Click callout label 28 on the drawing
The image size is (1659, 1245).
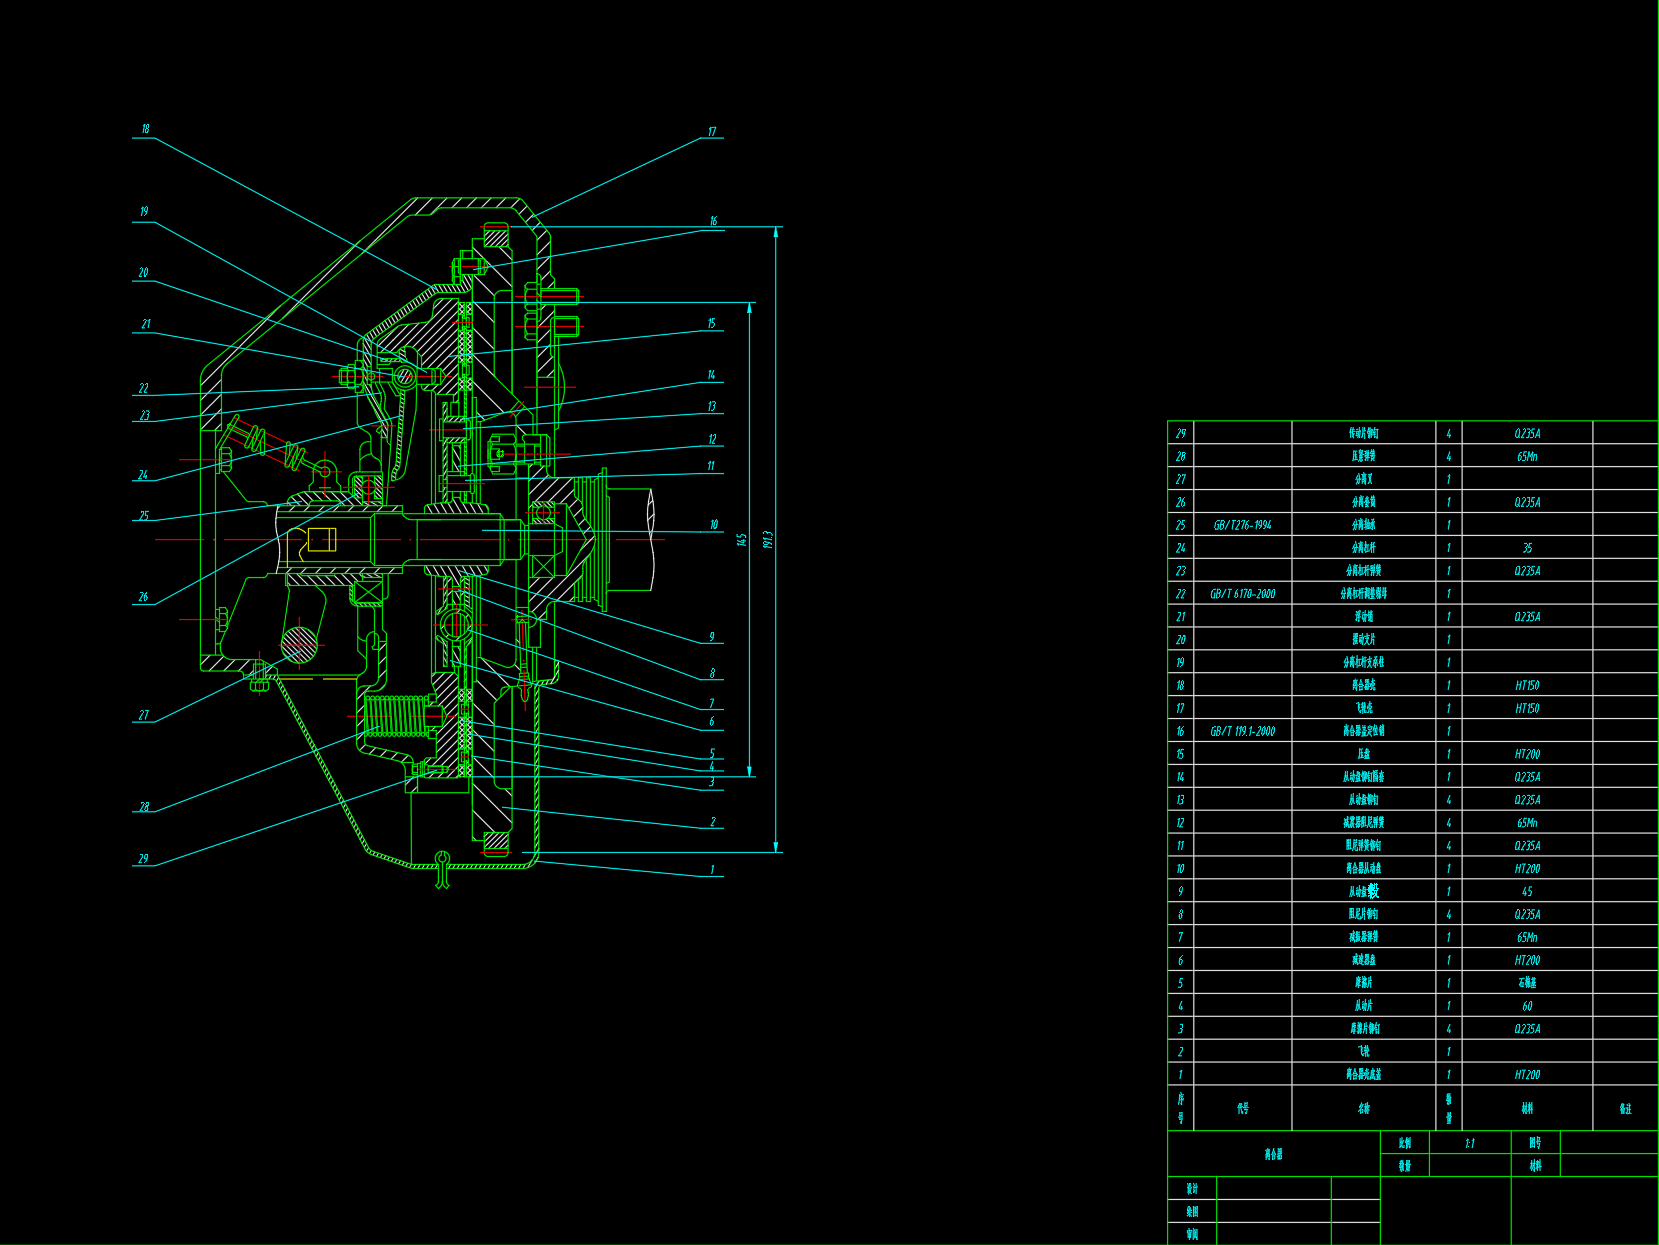pos(144,807)
